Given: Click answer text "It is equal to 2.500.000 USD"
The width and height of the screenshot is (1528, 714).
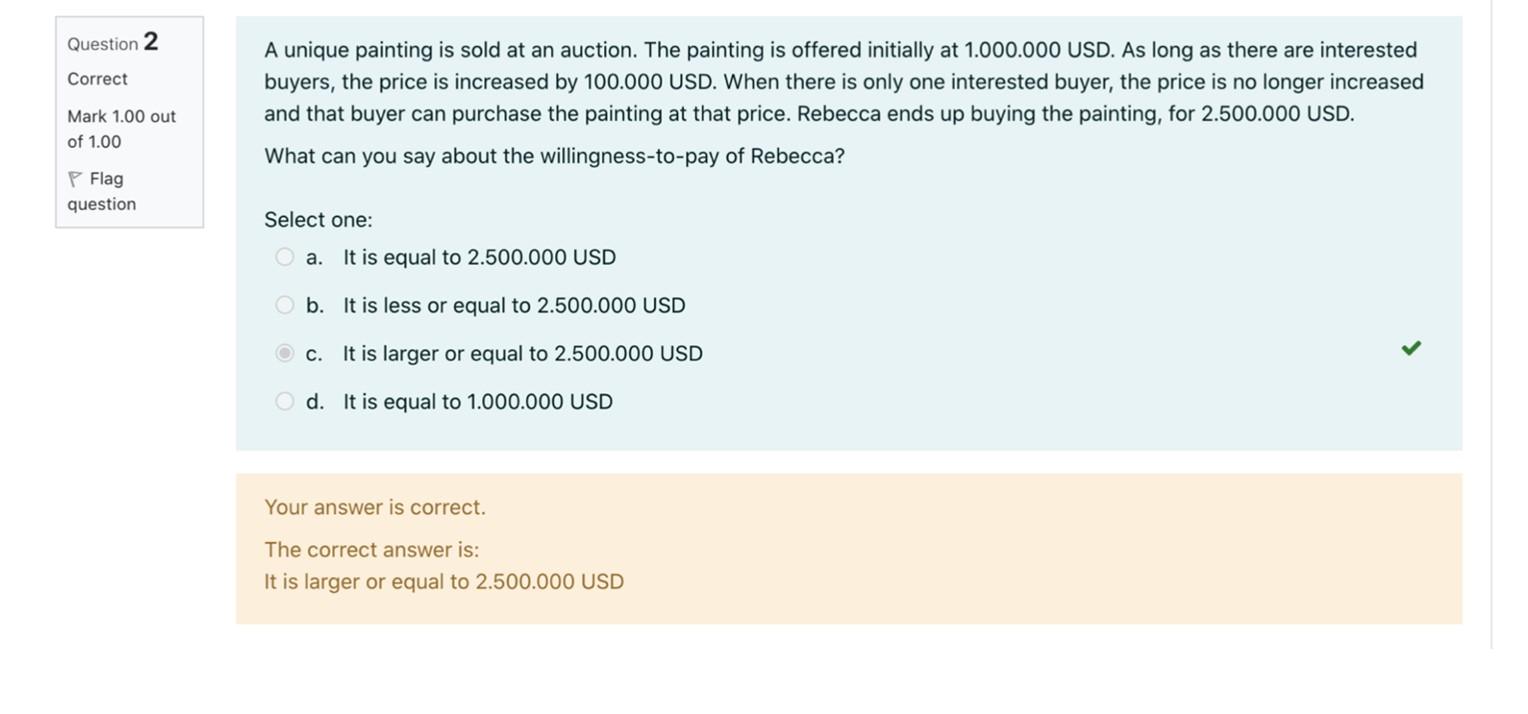Looking at the screenshot, I should 479,257.
